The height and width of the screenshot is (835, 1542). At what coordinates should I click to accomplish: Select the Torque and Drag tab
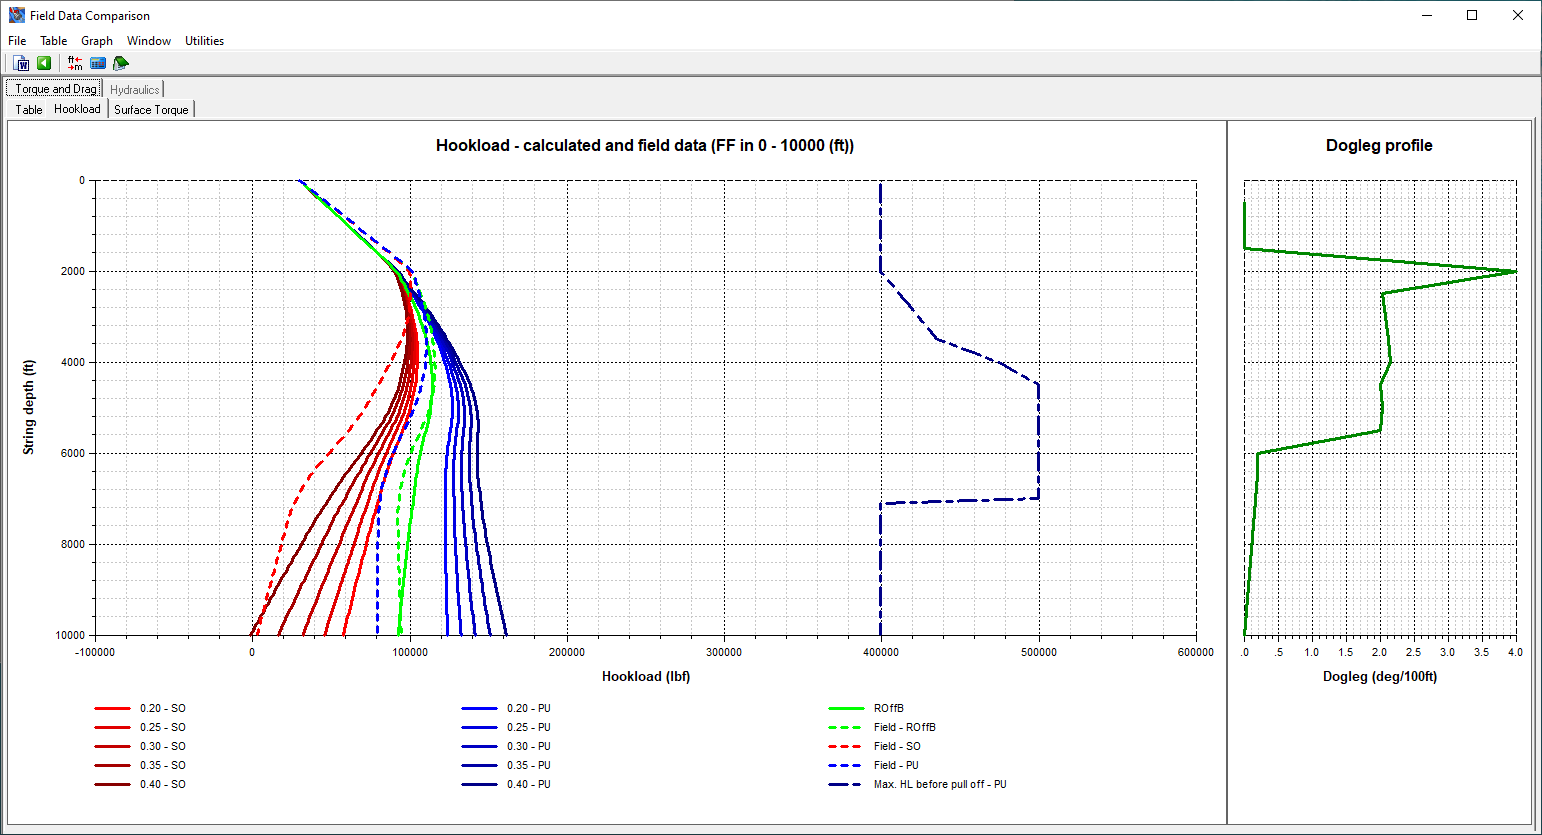pos(55,89)
